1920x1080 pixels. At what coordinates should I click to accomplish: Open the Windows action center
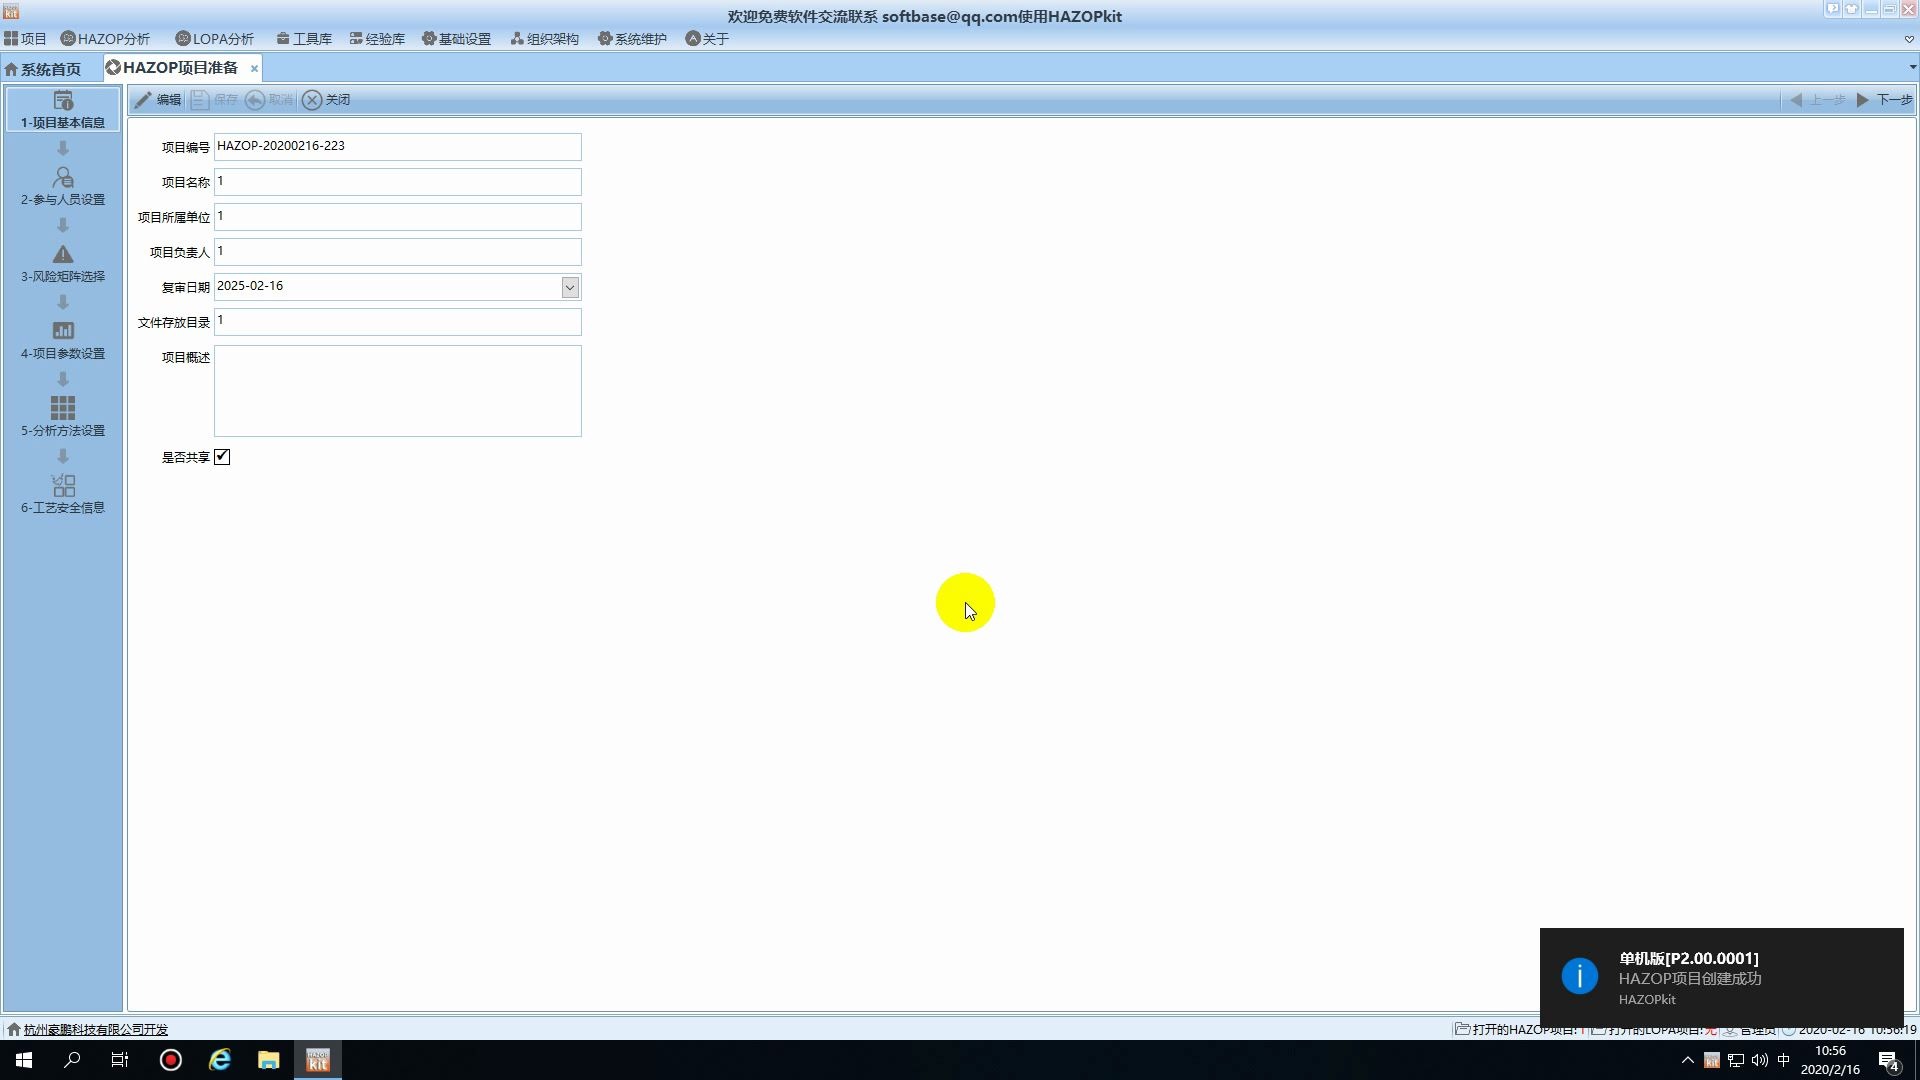pyautogui.click(x=1889, y=1061)
